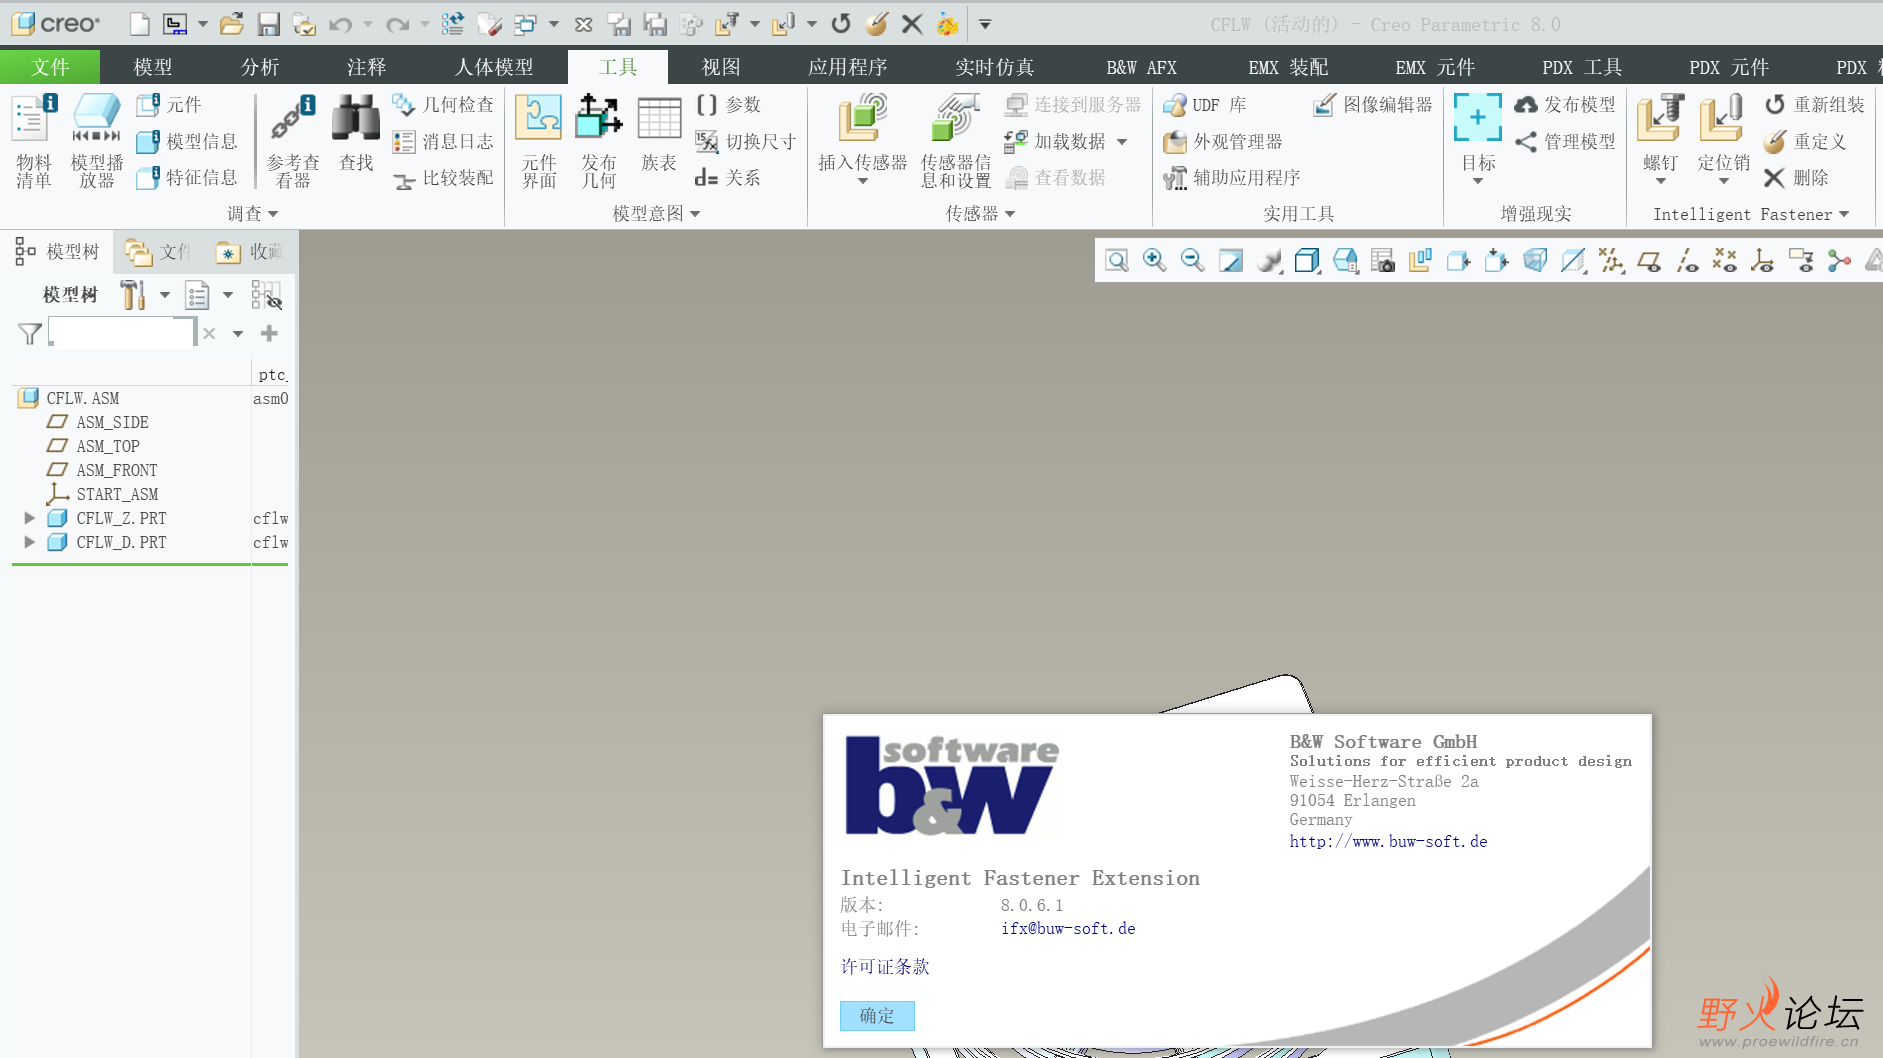This screenshot has width=1883, height=1058.
Task: Toggle coordinate system display in view toolbar
Action: pyautogui.click(x=1763, y=261)
